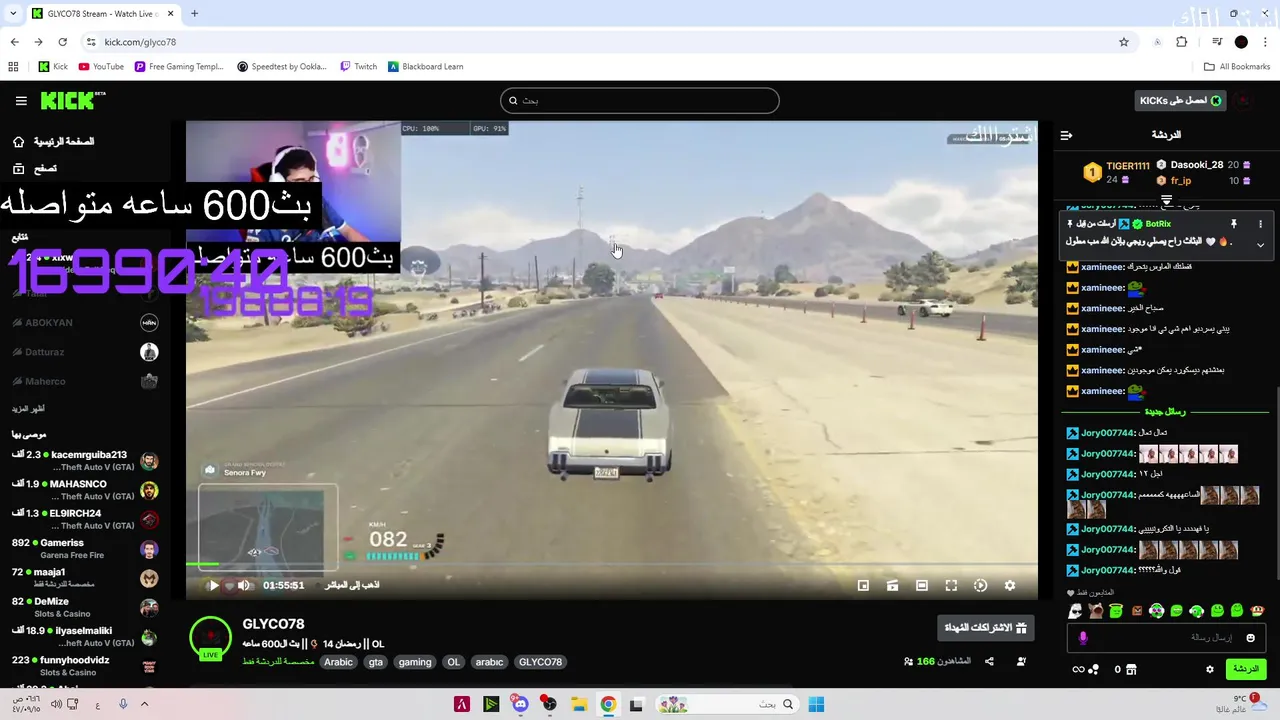Open the chat shop store icon
This screenshot has height=720, width=1280.
point(1131,670)
